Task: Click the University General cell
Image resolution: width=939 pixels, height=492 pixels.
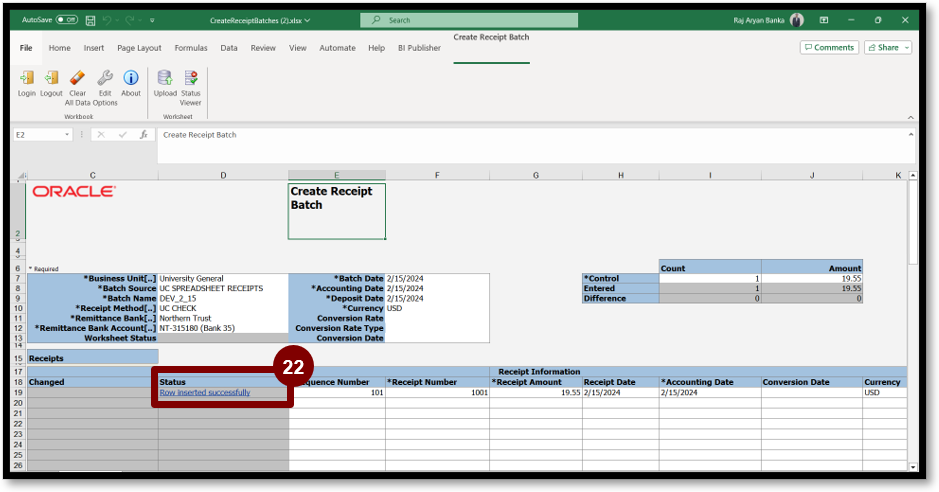Action: [223, 278]
